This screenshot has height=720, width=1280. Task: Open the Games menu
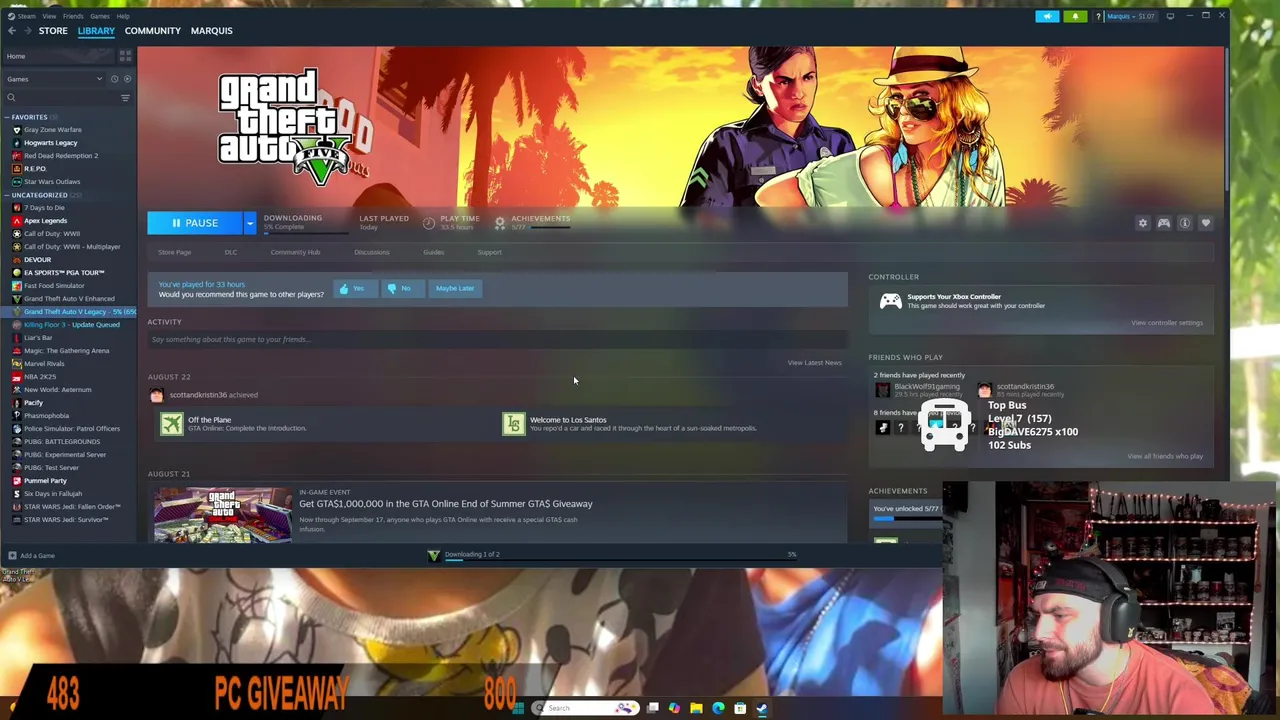[100, 16]
